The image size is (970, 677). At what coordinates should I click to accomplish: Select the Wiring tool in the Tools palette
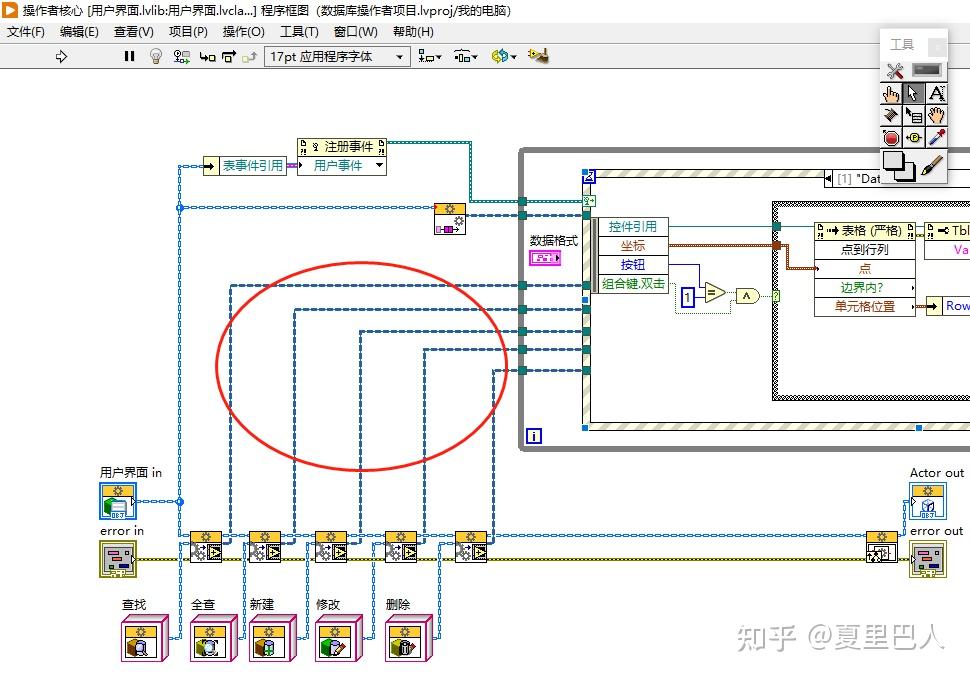(892, 115)
